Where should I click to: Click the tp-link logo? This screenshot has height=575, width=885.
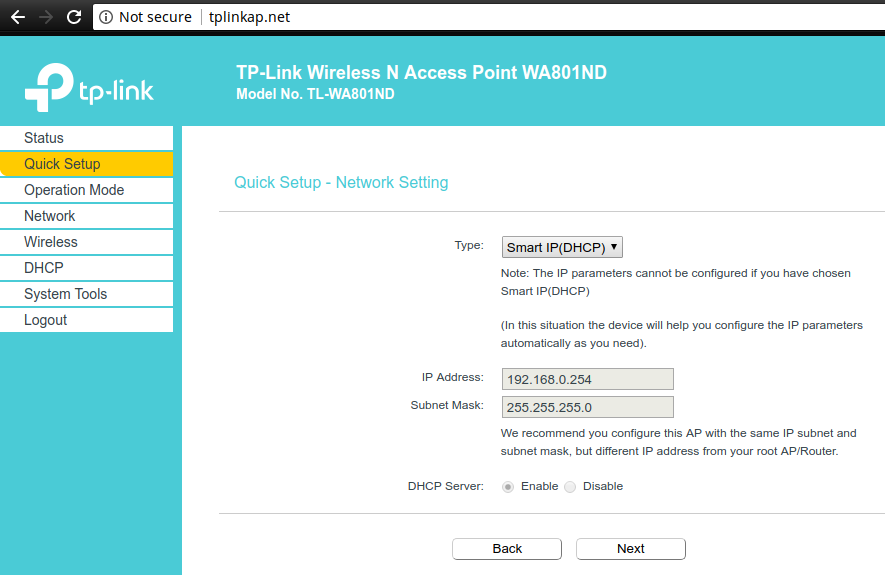89,87
